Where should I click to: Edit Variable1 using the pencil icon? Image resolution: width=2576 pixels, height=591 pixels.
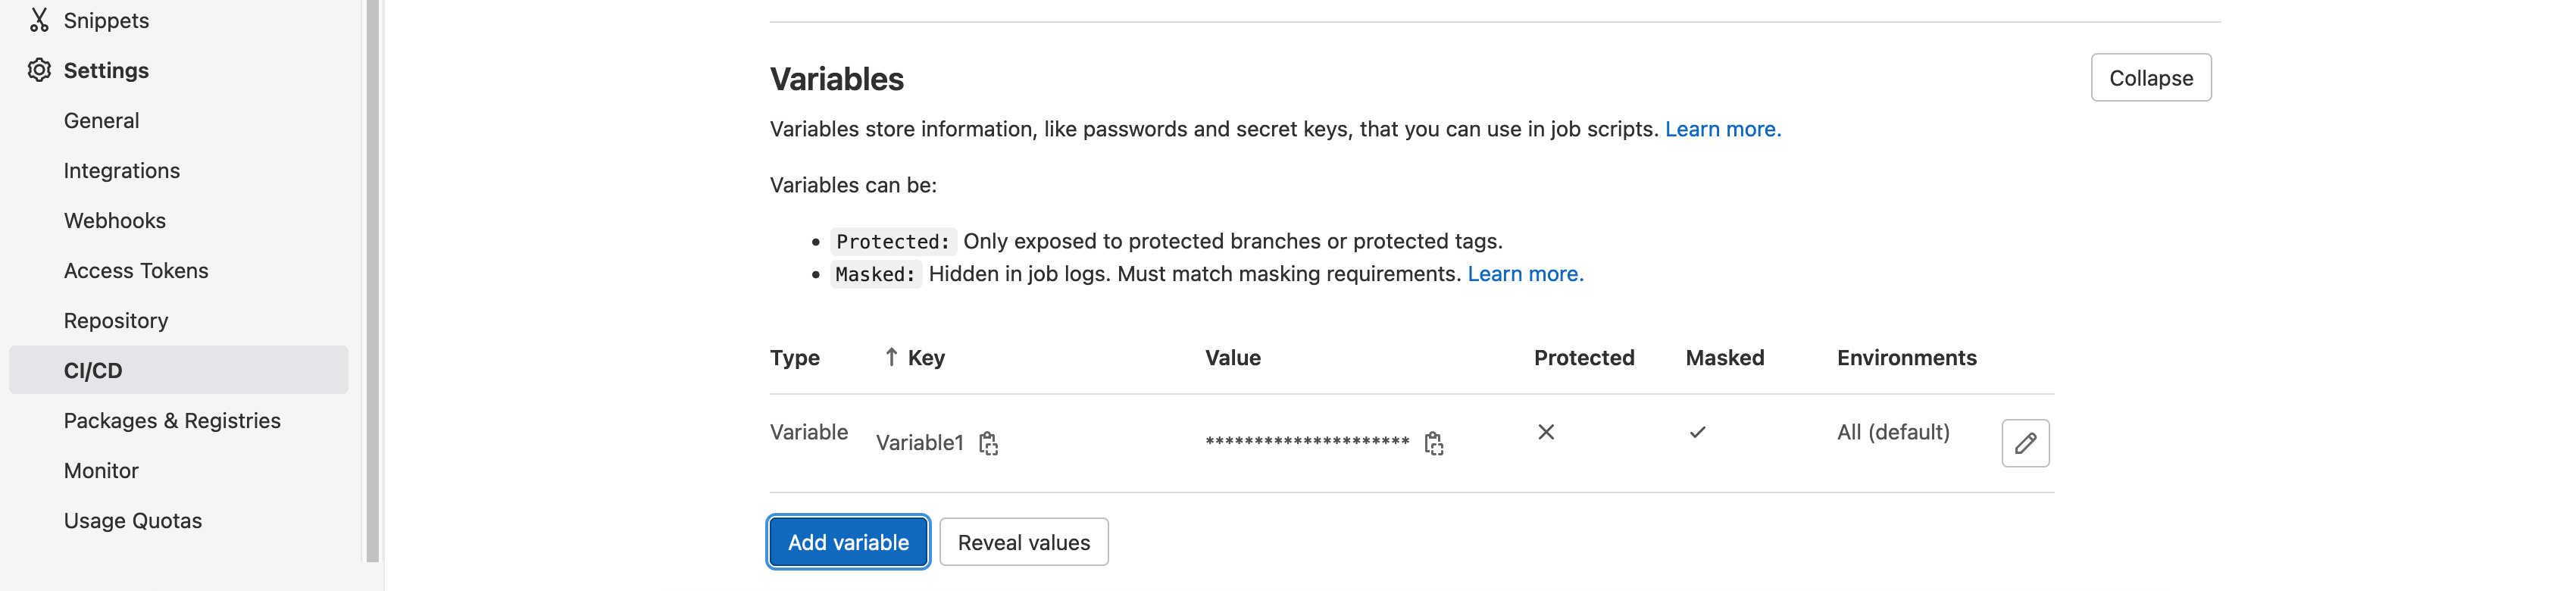tap(2024, 443)
